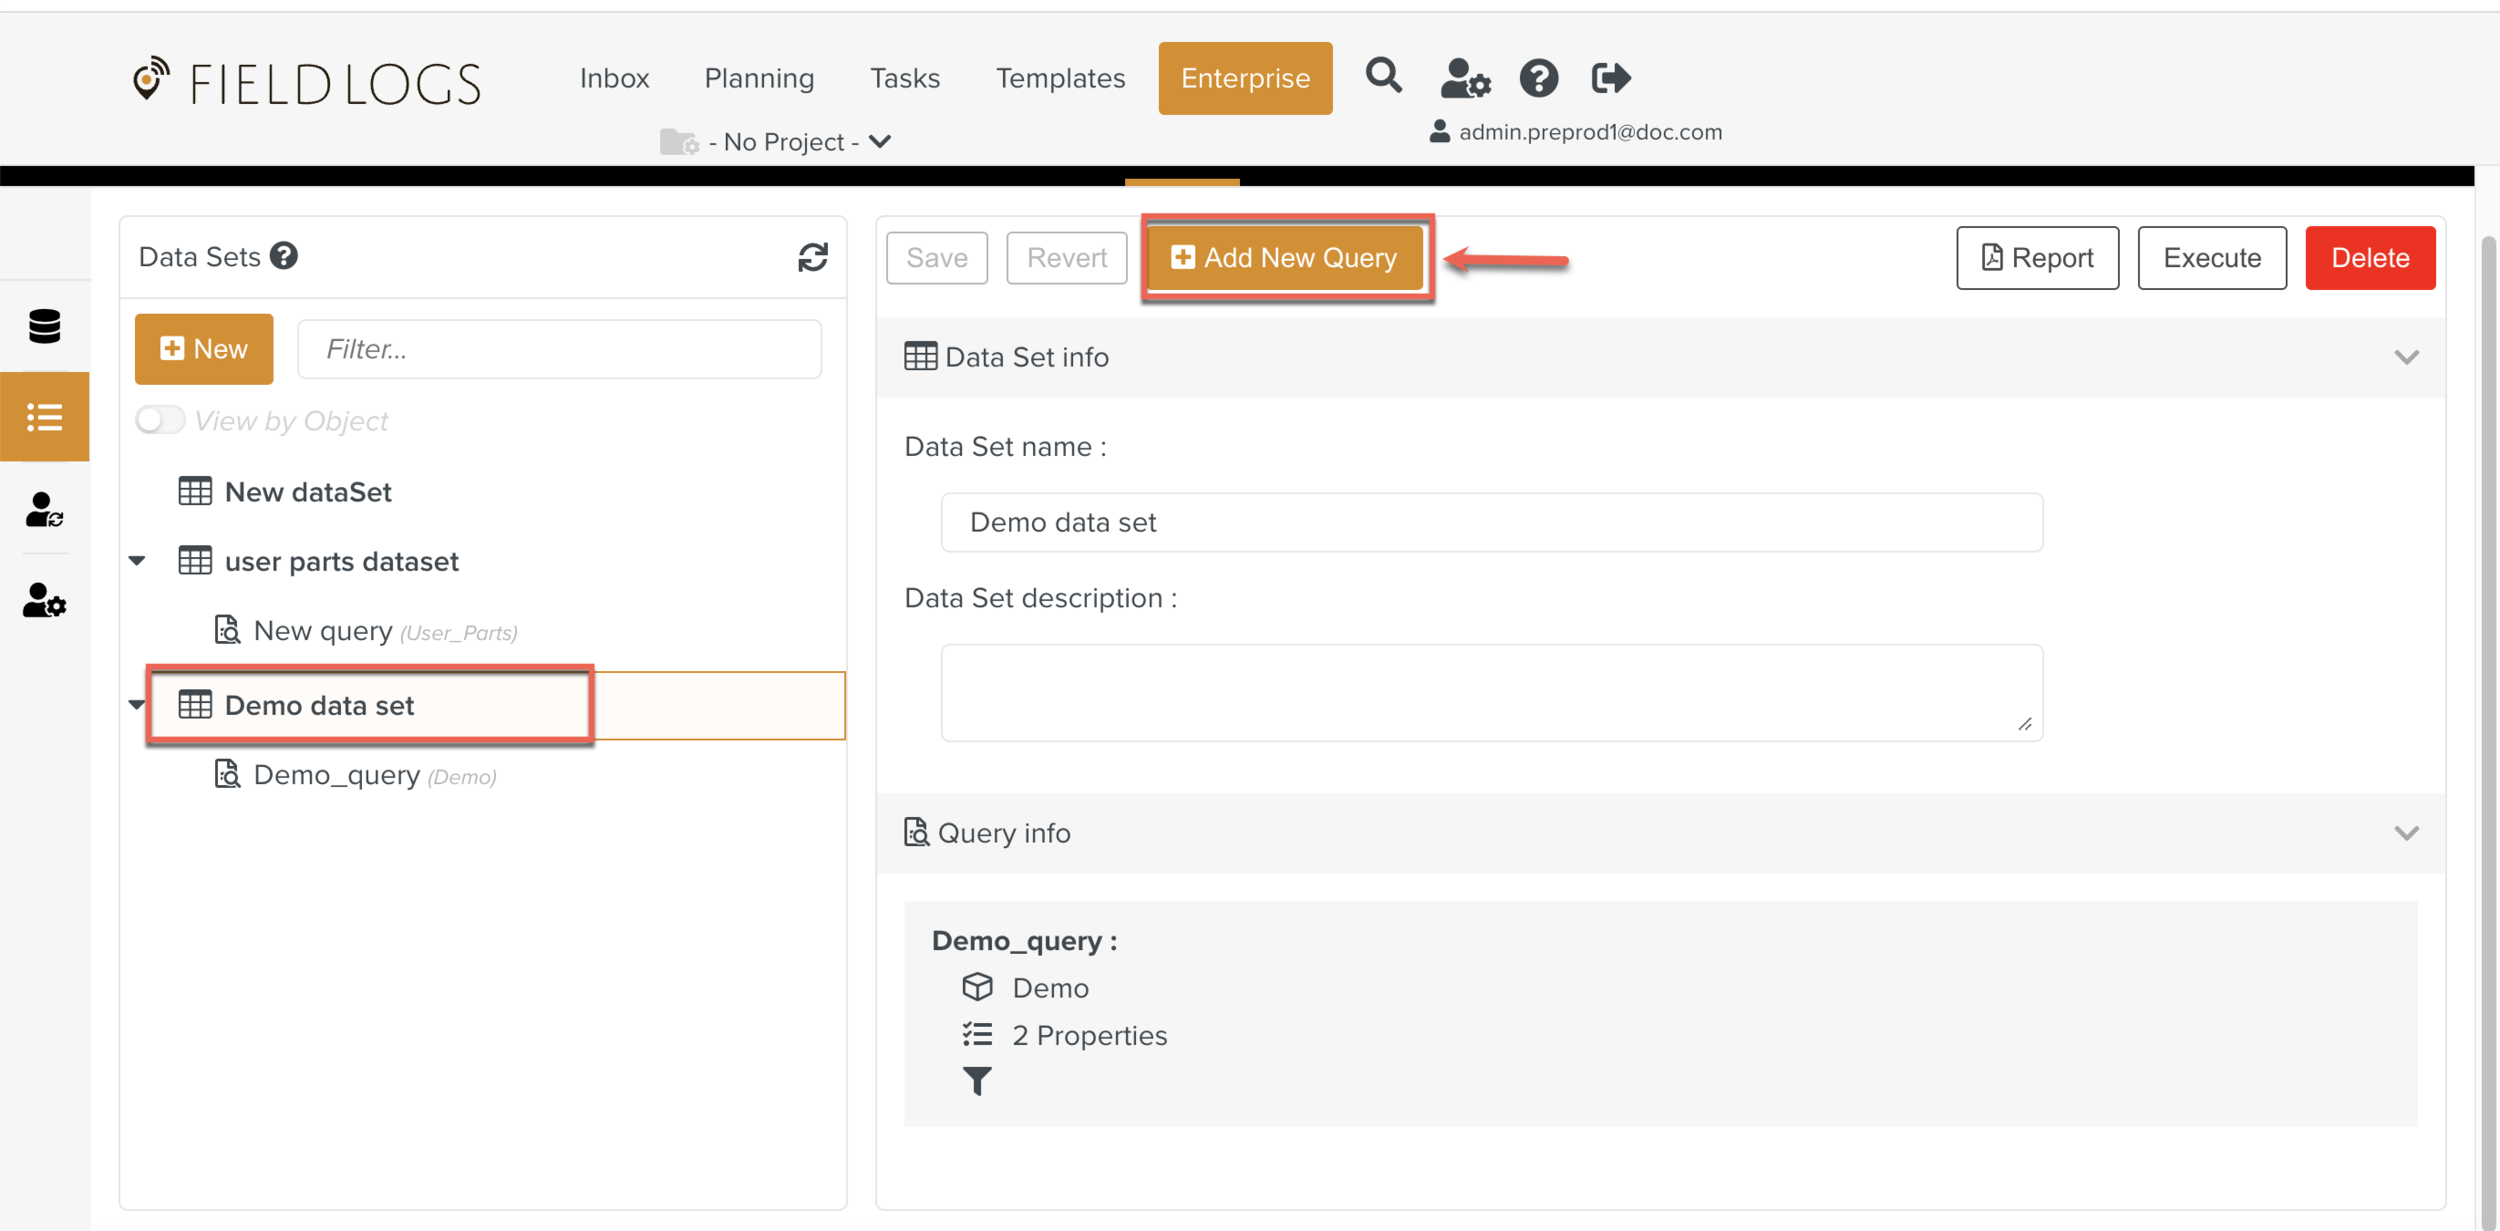The image size is (2500, 1231).
Task: Collapse the user parts dataset tree node
Action: (x=138, y=561)
